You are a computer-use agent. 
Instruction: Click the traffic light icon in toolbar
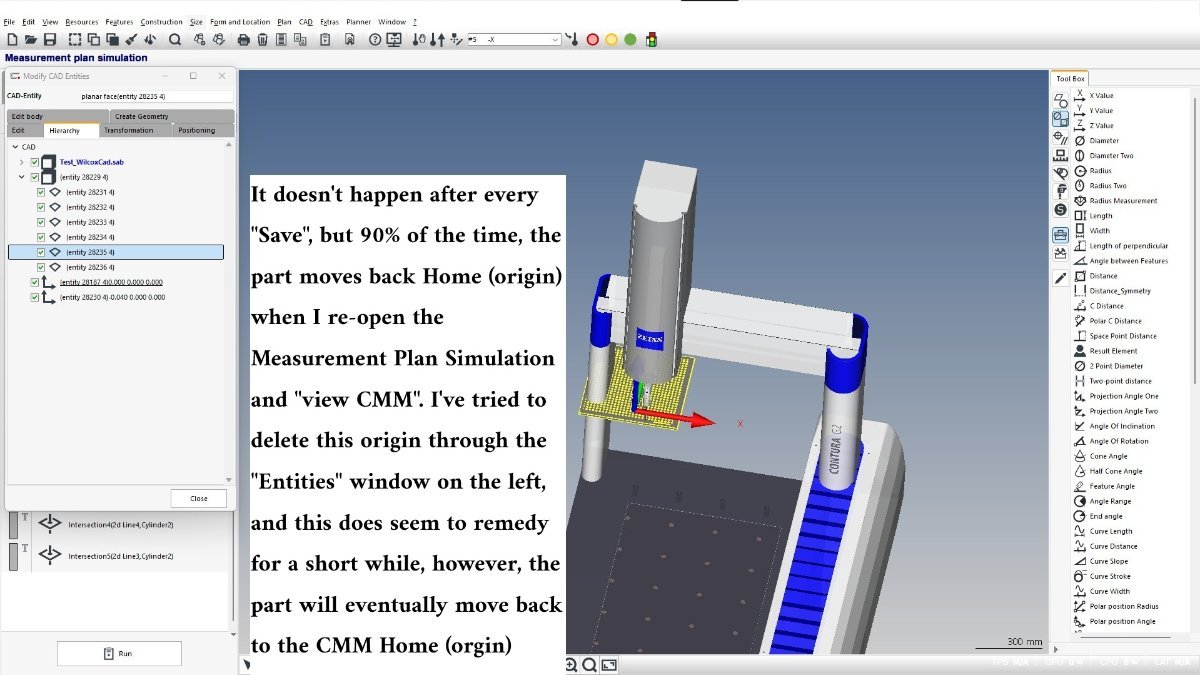point(652,40)
